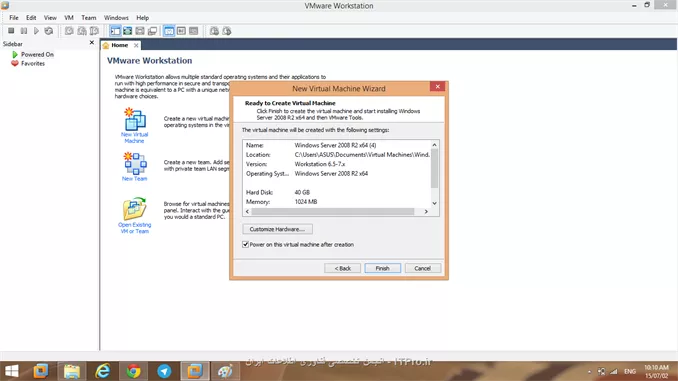Click settings list scroll right arrow
The image size is (678, 381).
[426, 211]
